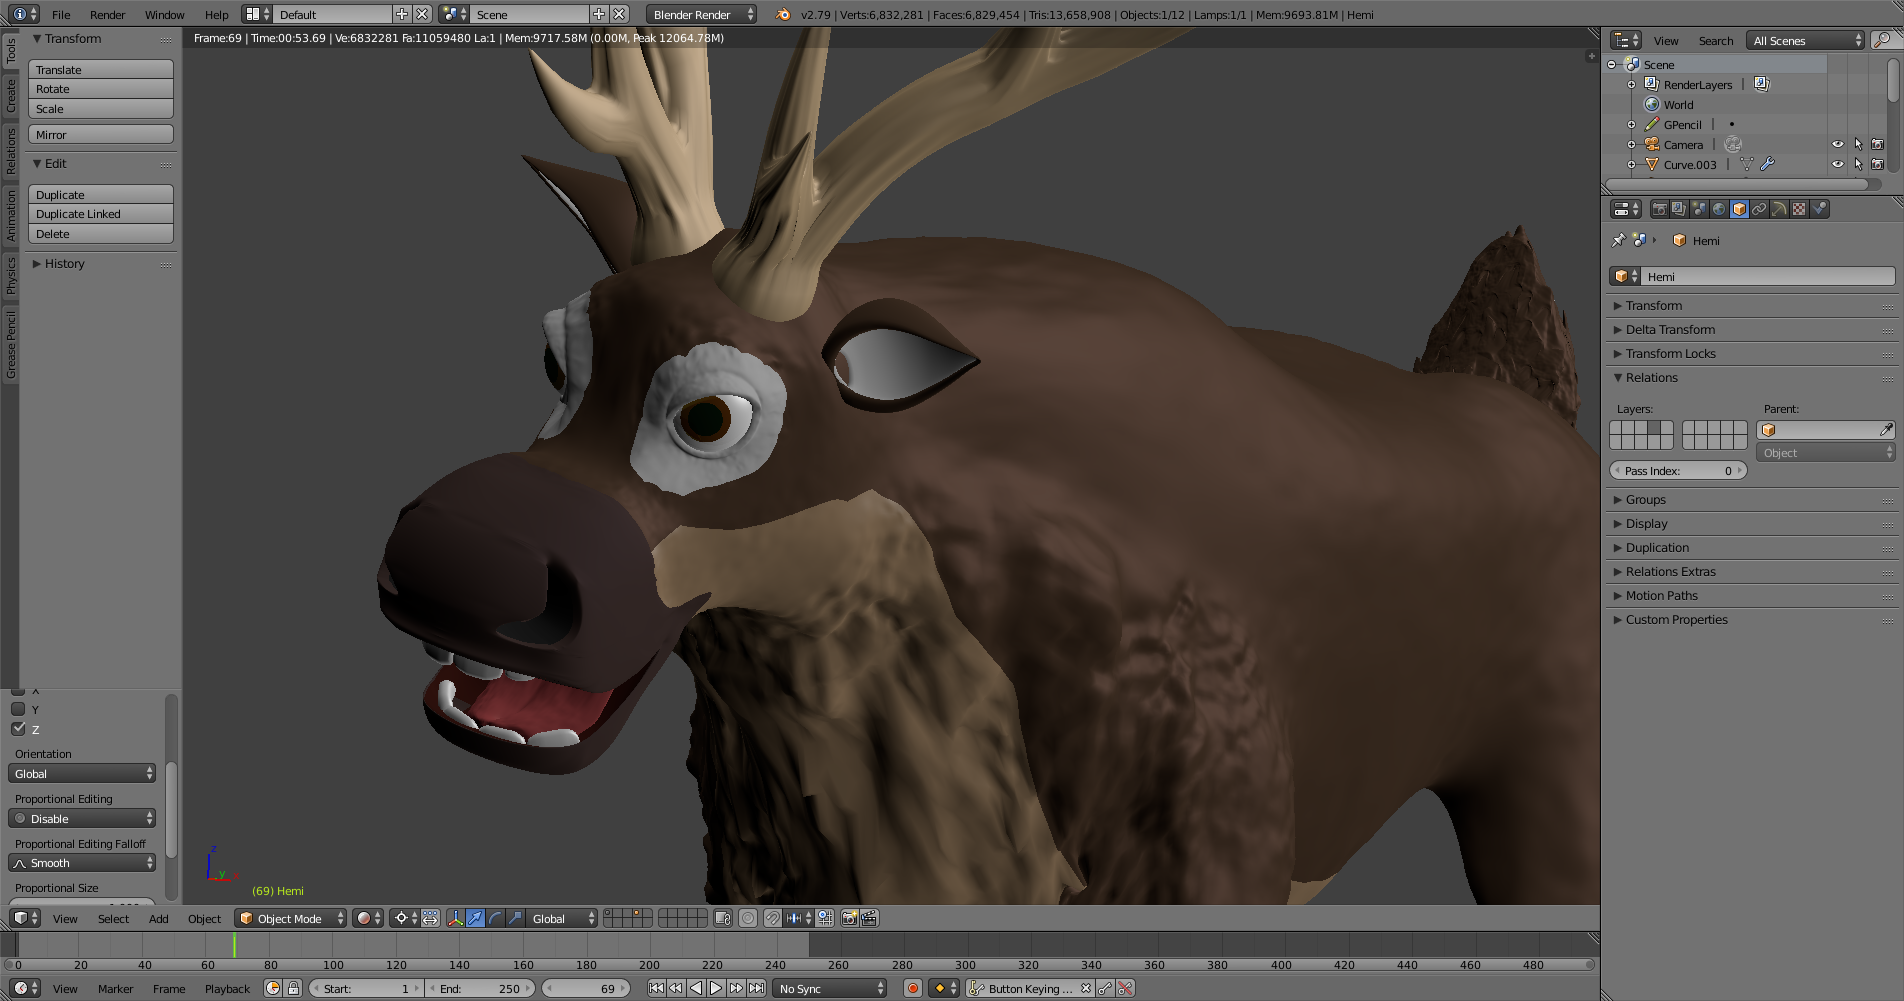Delete keyframe with crossed key icon
The image size is (1904, 1001).
tap(1126, 988)
